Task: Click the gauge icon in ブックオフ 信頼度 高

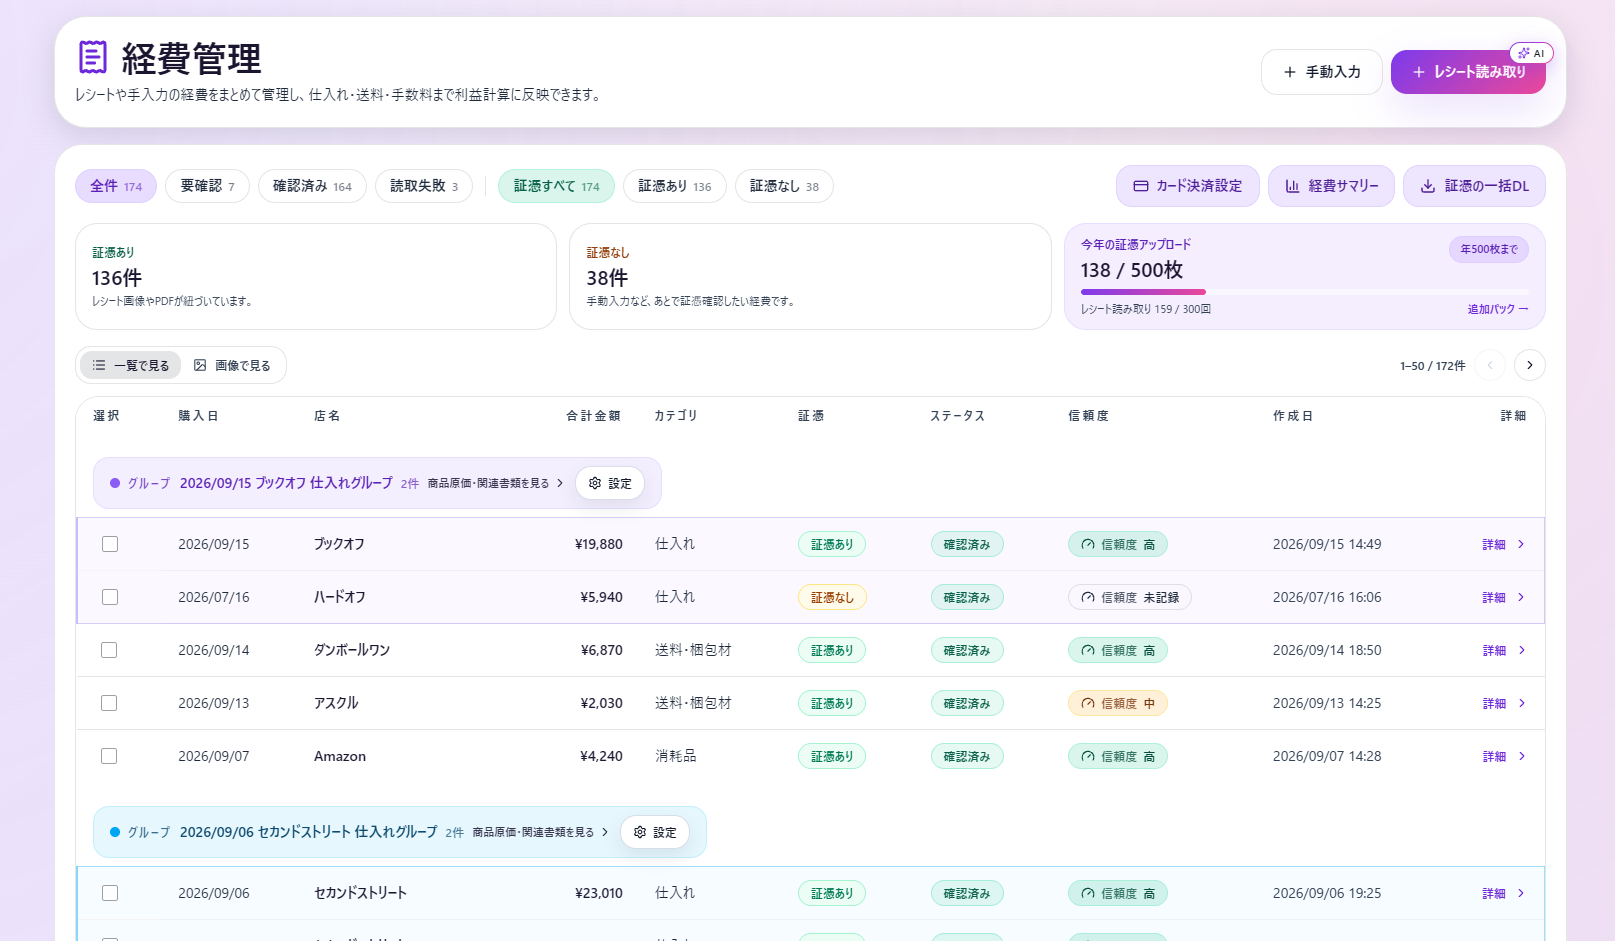Action: point(1087,545)
